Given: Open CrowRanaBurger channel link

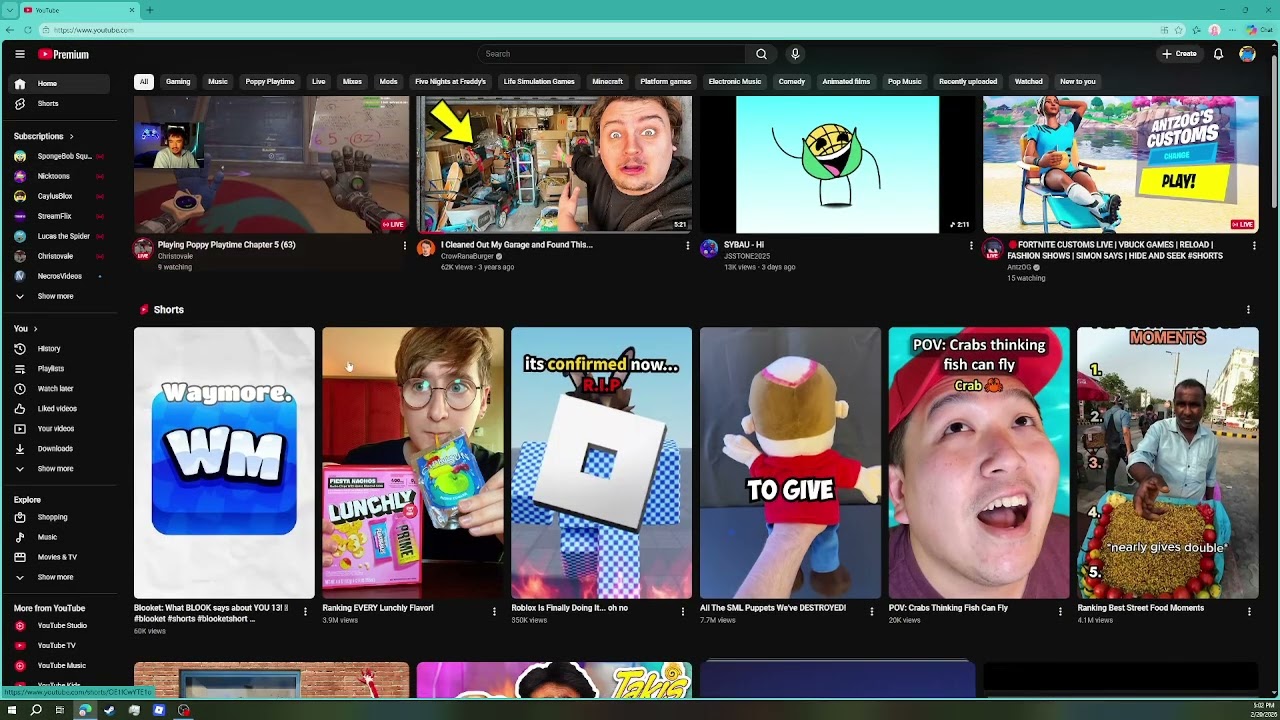Looking at the screenshot, I should tap(466, 256).
